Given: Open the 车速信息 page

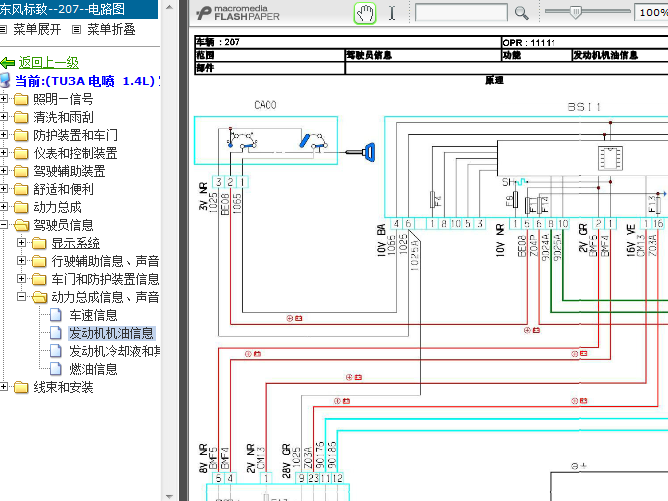Looking at the screenshot, I should pyautogui.click(x=93, y=315).
